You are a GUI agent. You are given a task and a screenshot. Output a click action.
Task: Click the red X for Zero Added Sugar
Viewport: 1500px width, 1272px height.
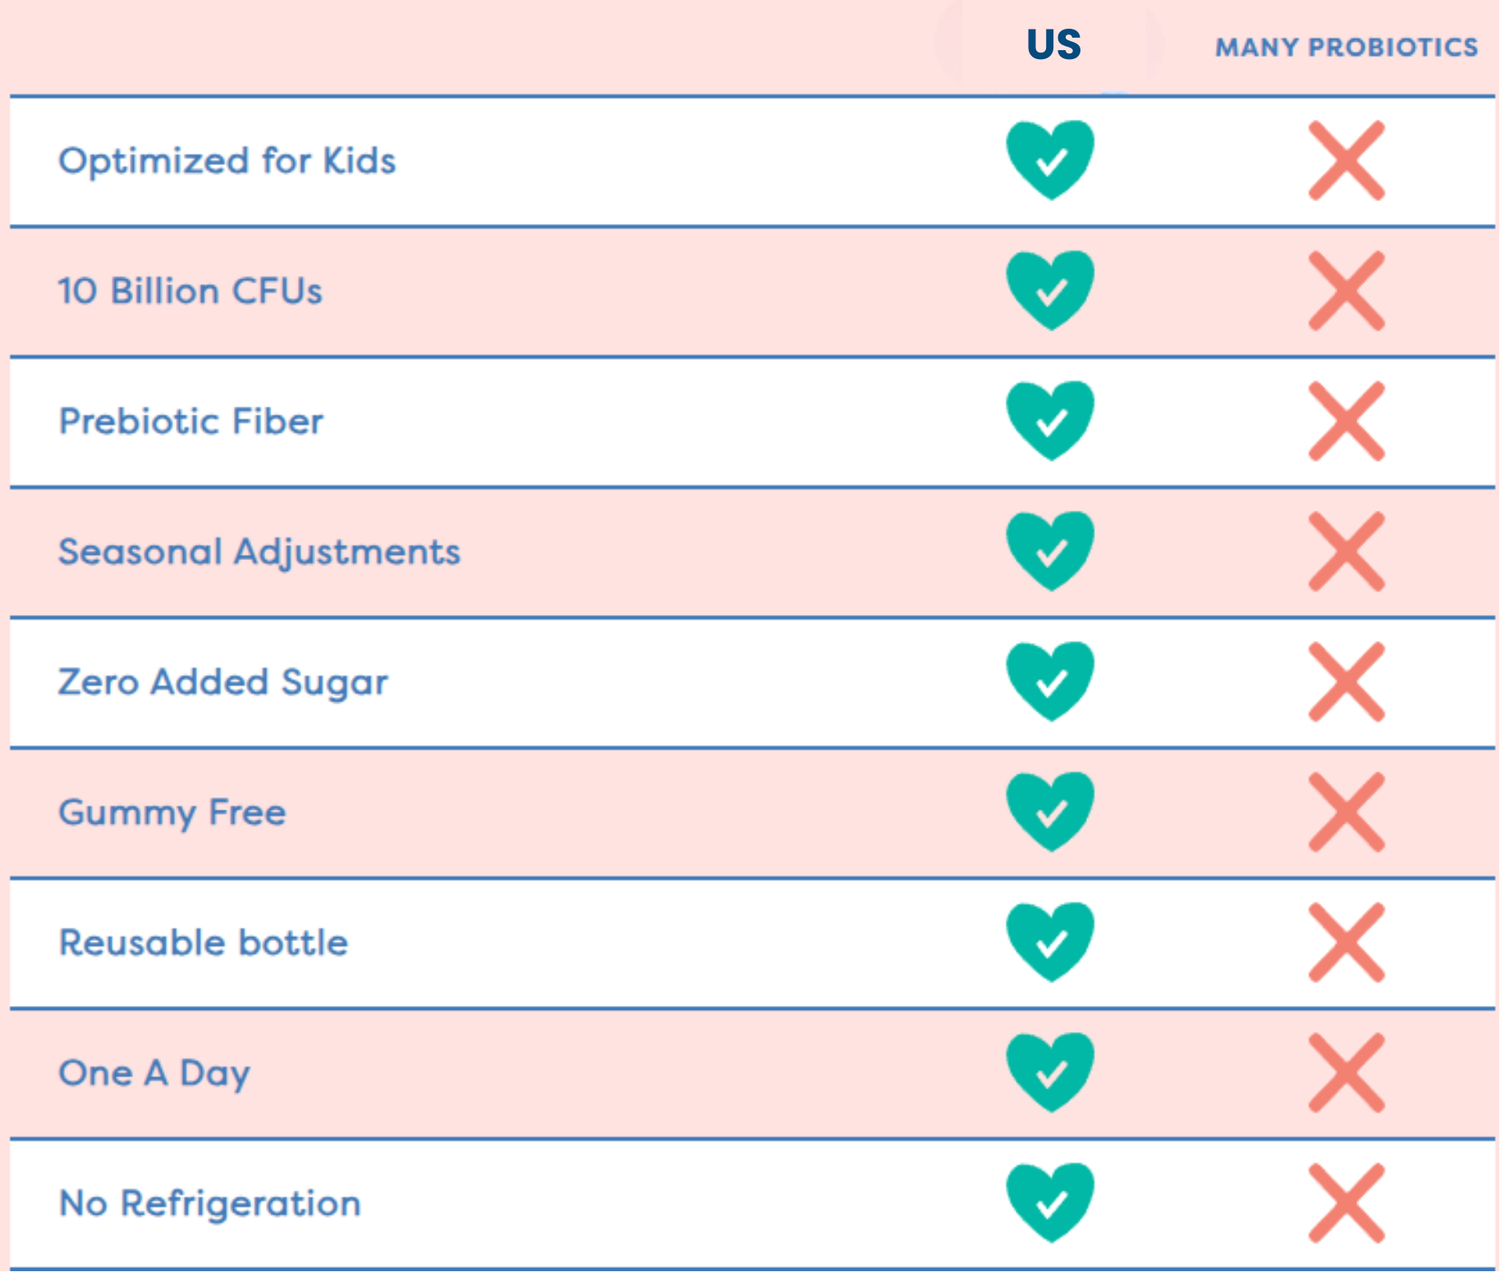coord(1346,682)
